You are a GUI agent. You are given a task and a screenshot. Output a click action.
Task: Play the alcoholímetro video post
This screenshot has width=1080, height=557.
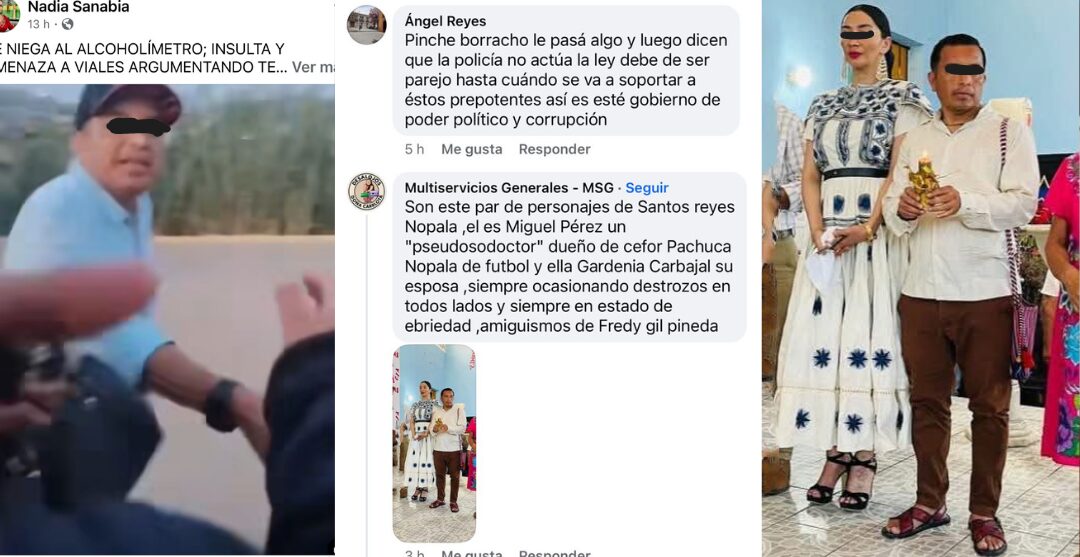pyautogui.click(x=167, y=319)
